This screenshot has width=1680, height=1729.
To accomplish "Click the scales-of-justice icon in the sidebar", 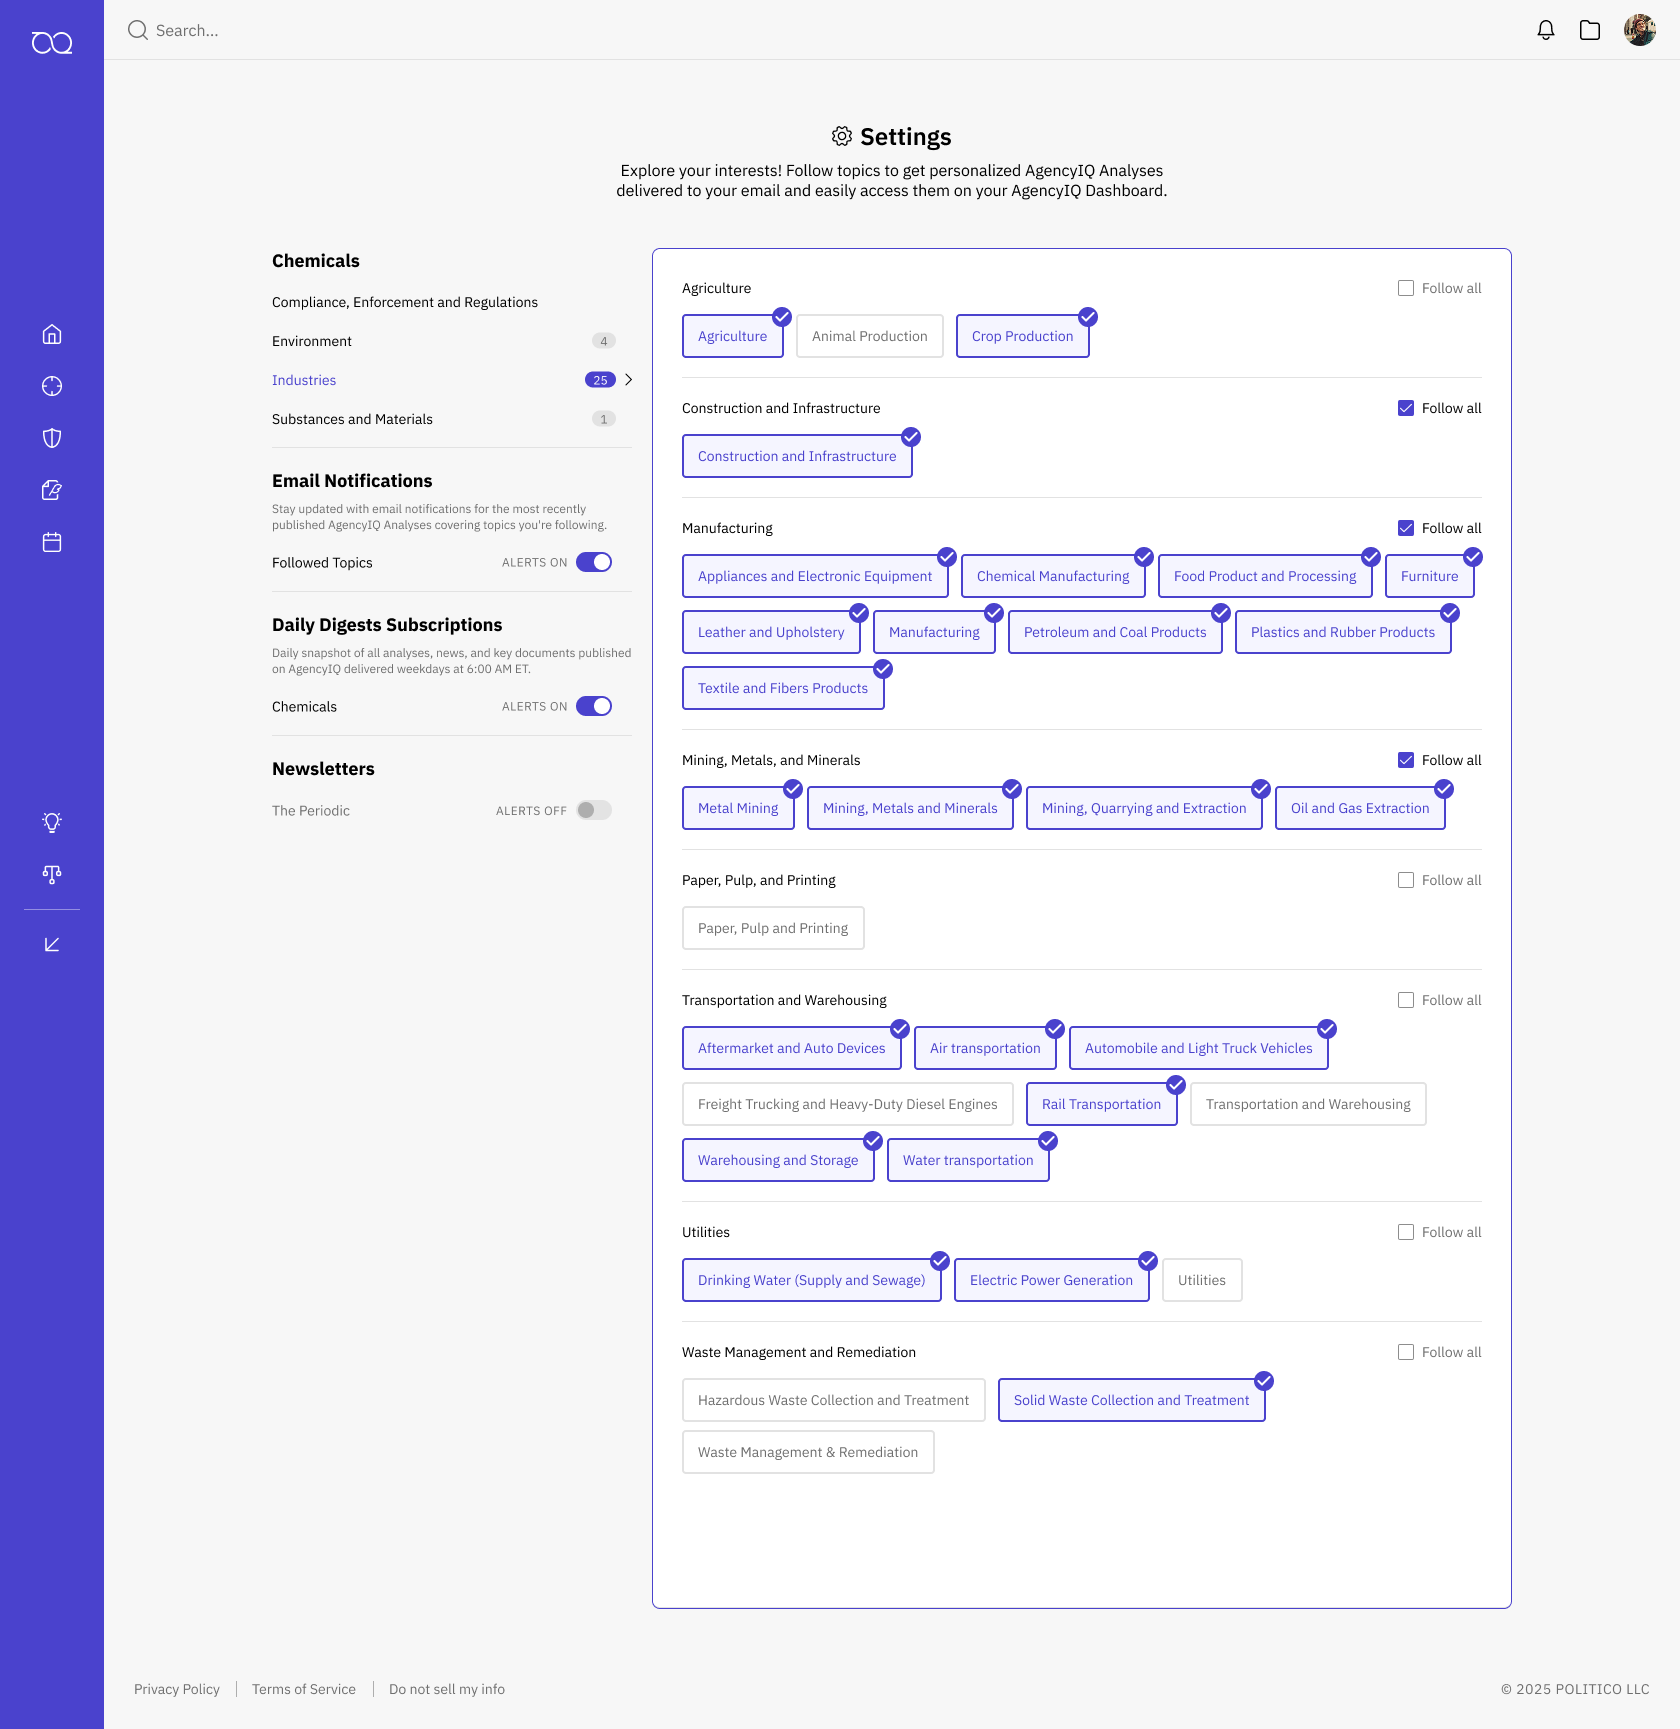I will (51, 875).
